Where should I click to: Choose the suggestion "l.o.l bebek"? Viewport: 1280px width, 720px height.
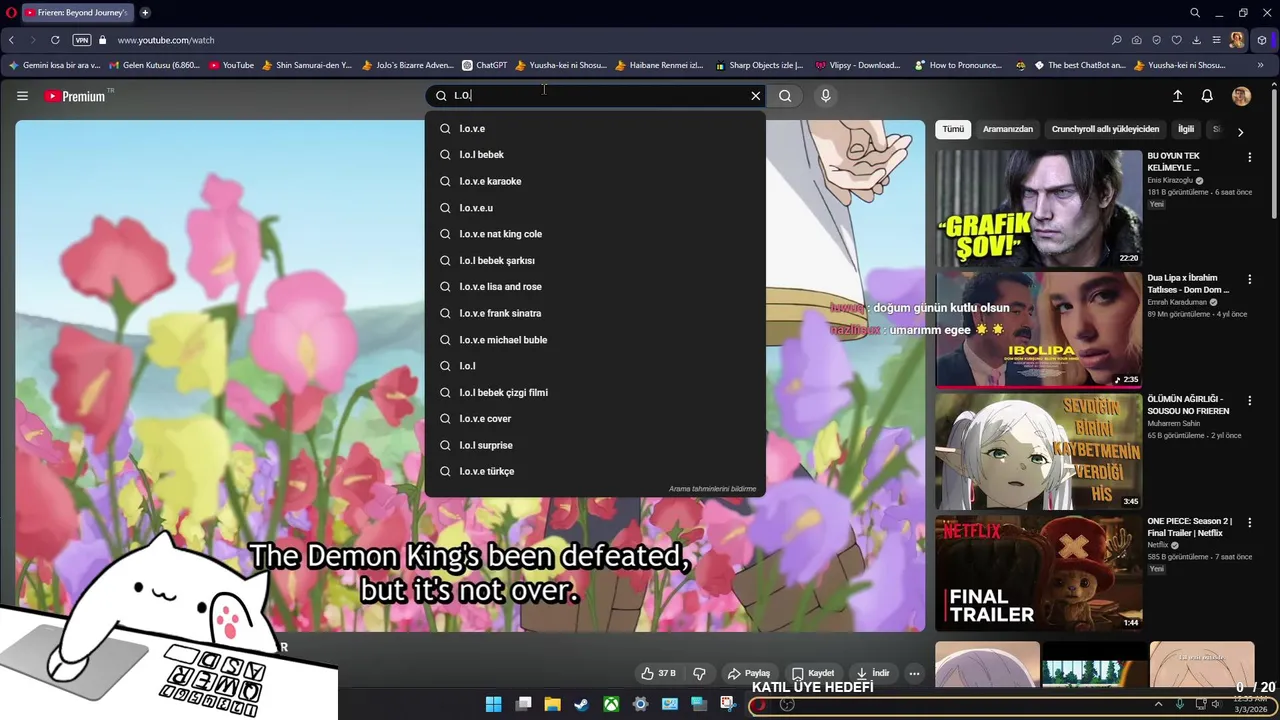click(x=595, y=155)
